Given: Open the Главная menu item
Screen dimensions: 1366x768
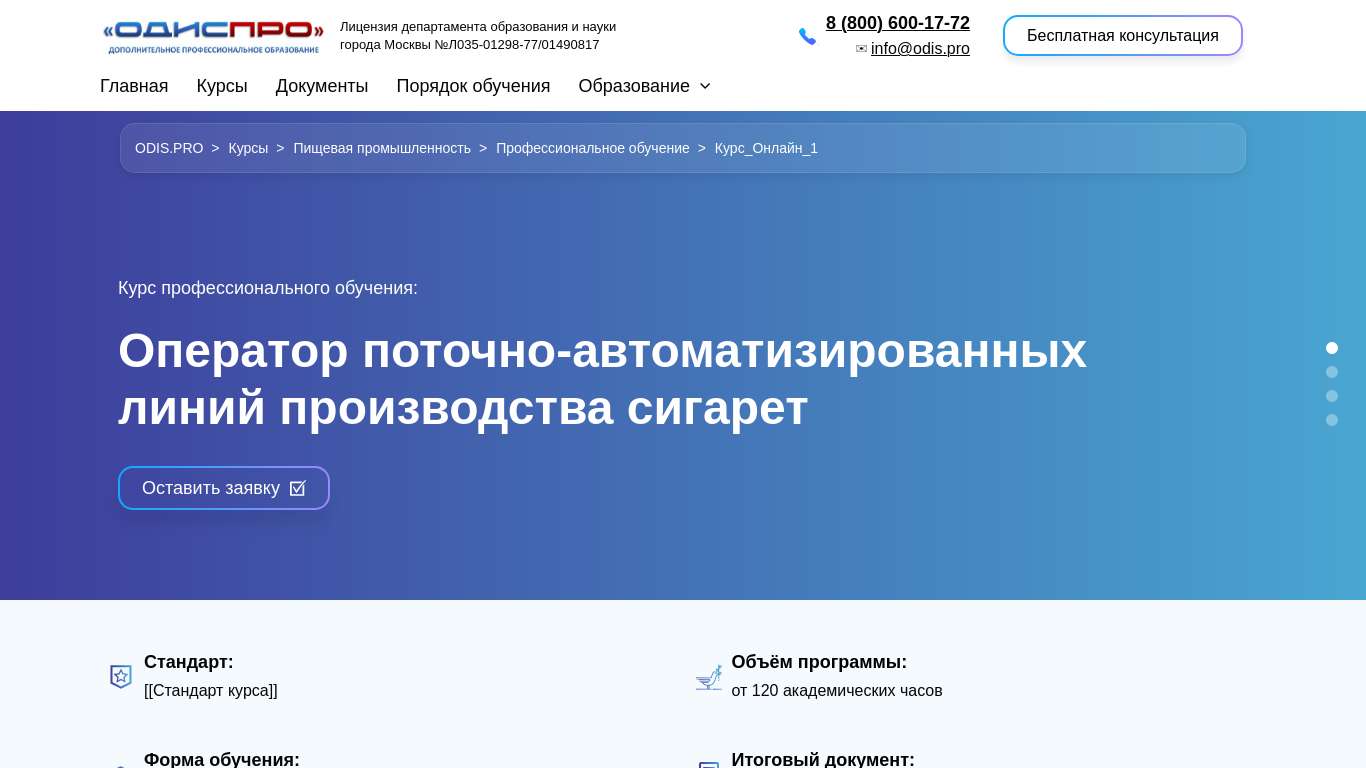Looking at the screenshot, I should (x=134, y=86).
